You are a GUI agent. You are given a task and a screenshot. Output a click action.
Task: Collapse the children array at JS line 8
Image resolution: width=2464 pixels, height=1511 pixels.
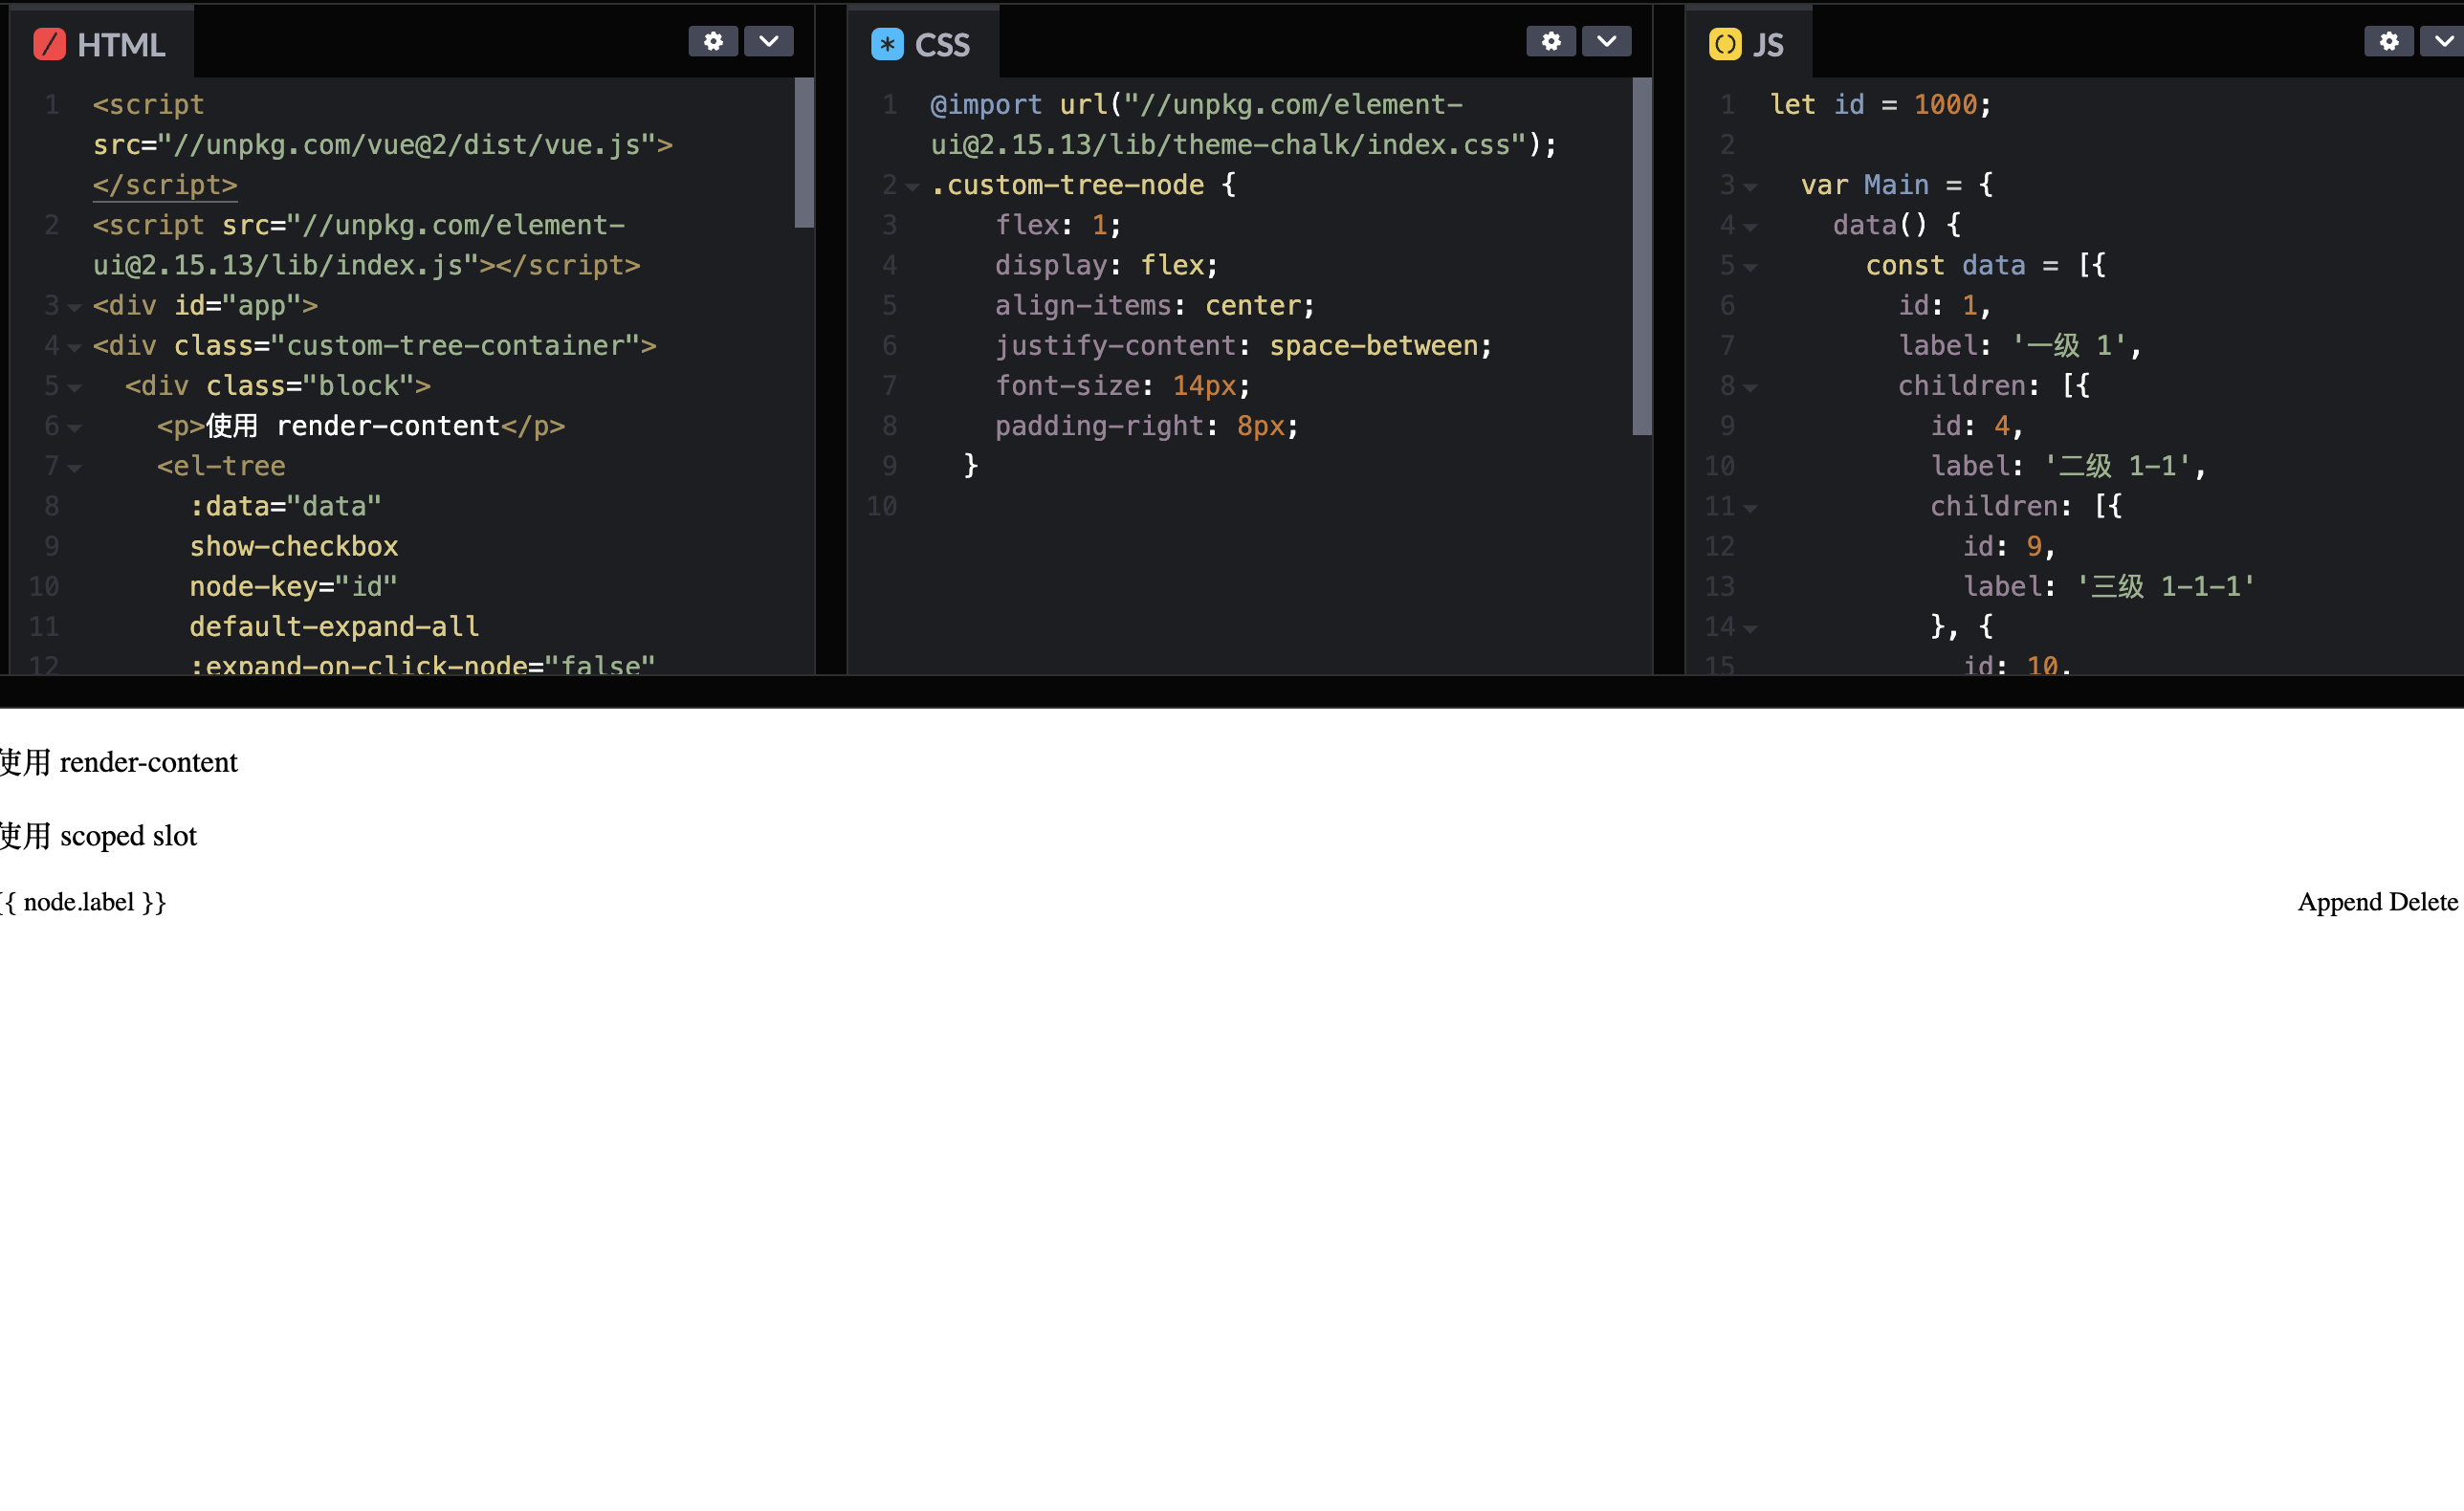pos(1750,387)
